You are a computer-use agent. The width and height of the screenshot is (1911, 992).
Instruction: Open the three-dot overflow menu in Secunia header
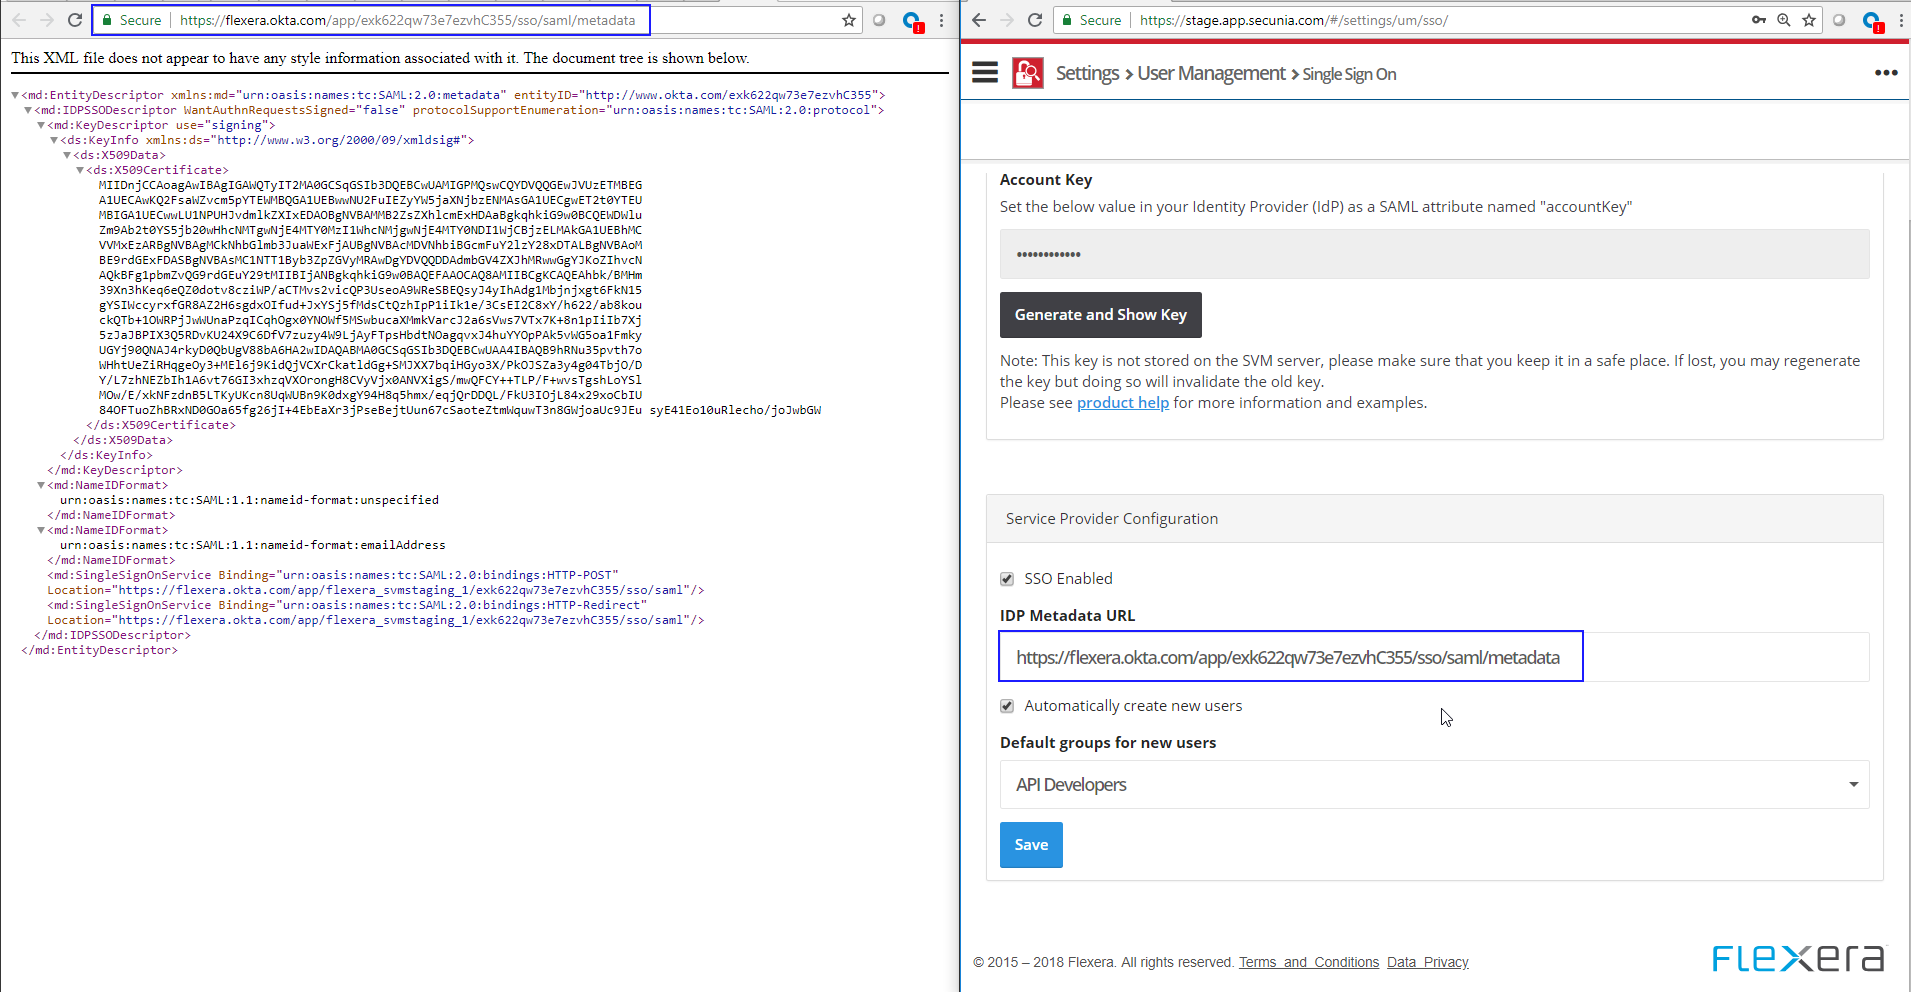tap(1886, 72)
